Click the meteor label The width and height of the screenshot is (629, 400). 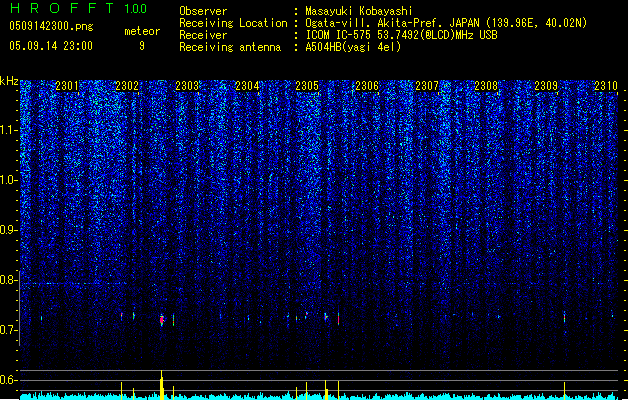coord(142,31)
